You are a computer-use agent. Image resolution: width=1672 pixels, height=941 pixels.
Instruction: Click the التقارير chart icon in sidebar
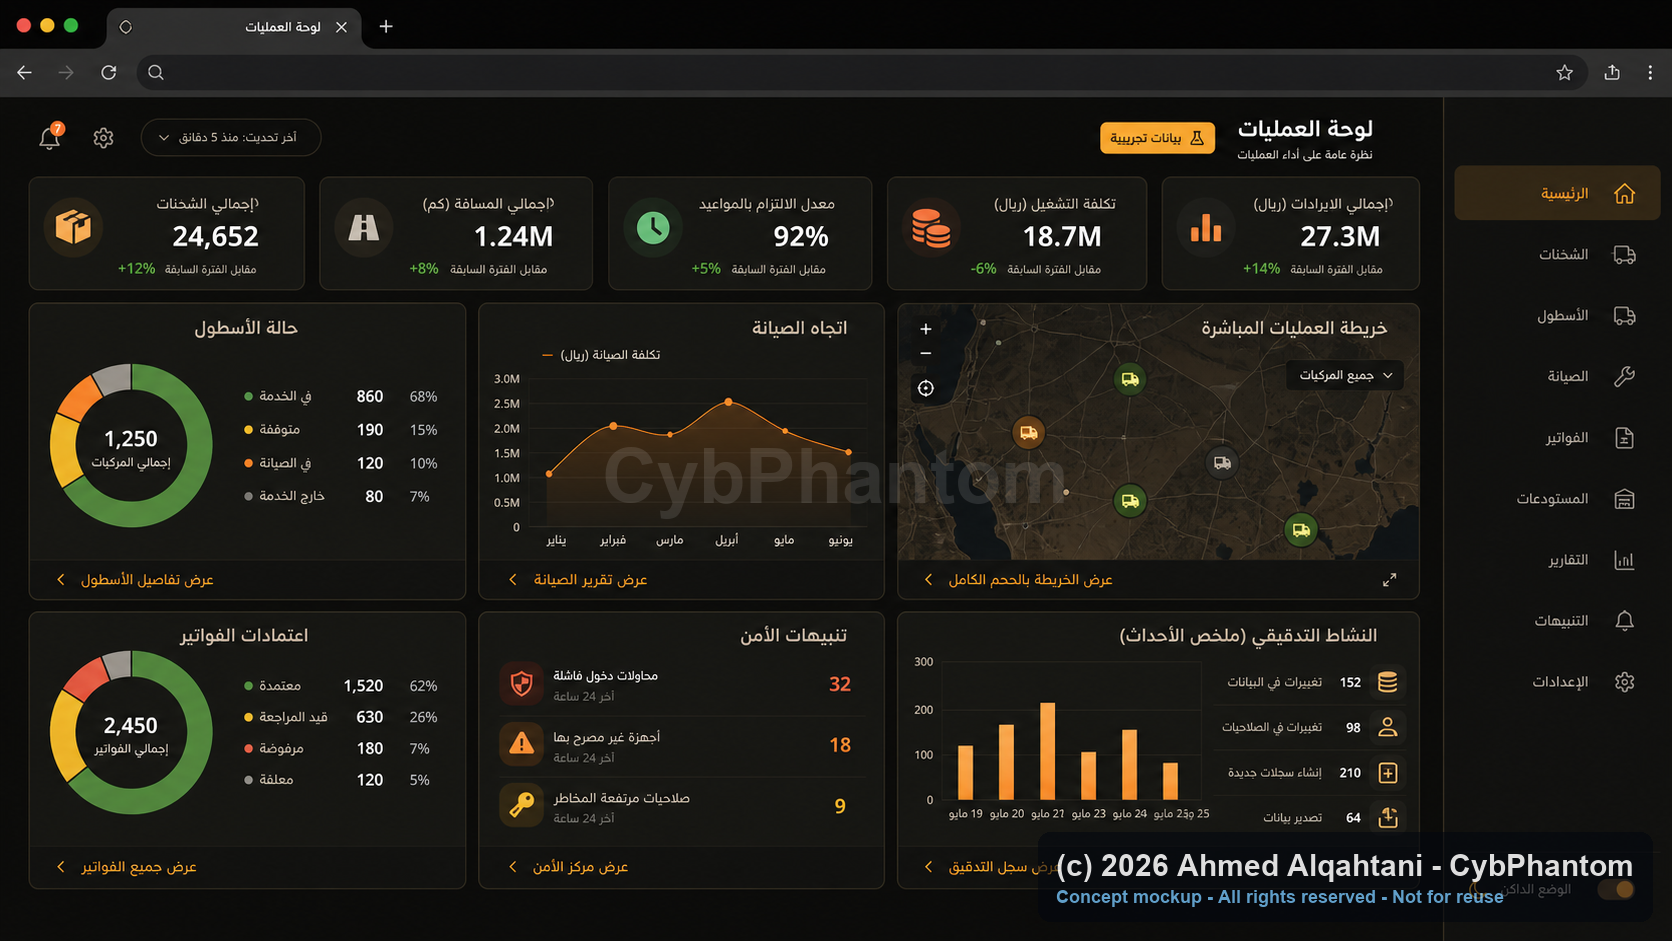pyautogui.click(x=1624, y=560)
